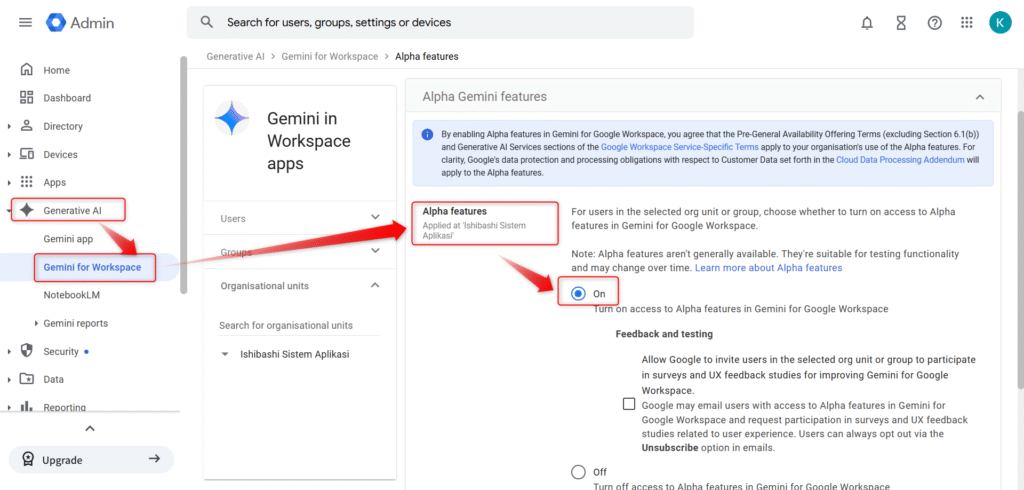Collapse the Alpha Gemini features panel
The height and width of the screenshot is (490, 1024).
[979, 97]
